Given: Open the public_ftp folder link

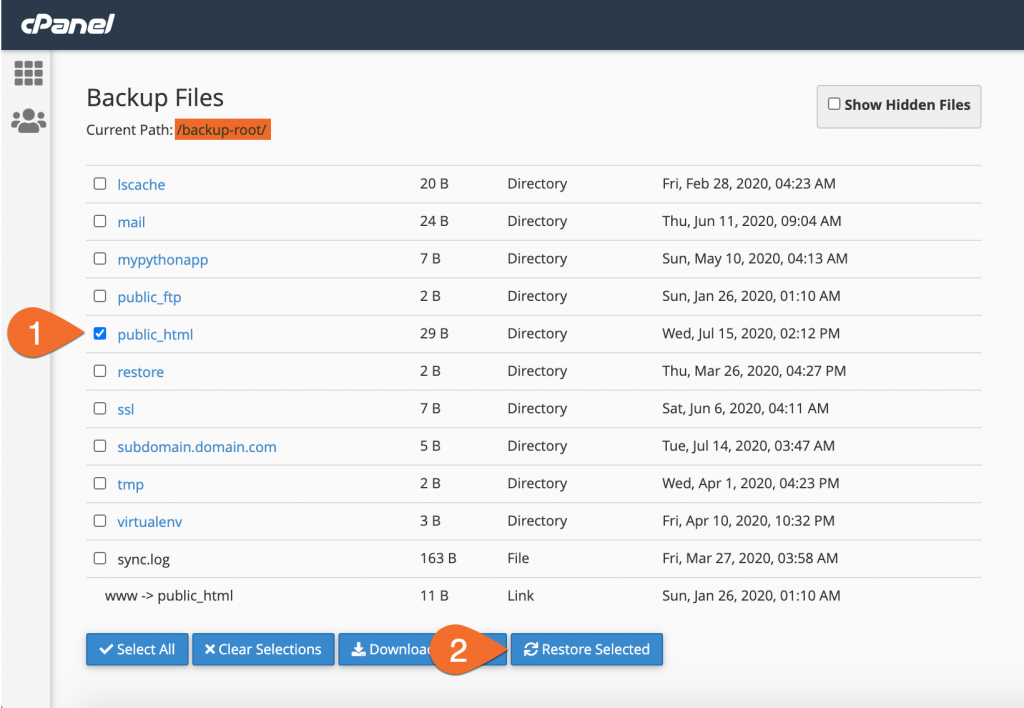Looking at the screenshot, I should point(149,297).
